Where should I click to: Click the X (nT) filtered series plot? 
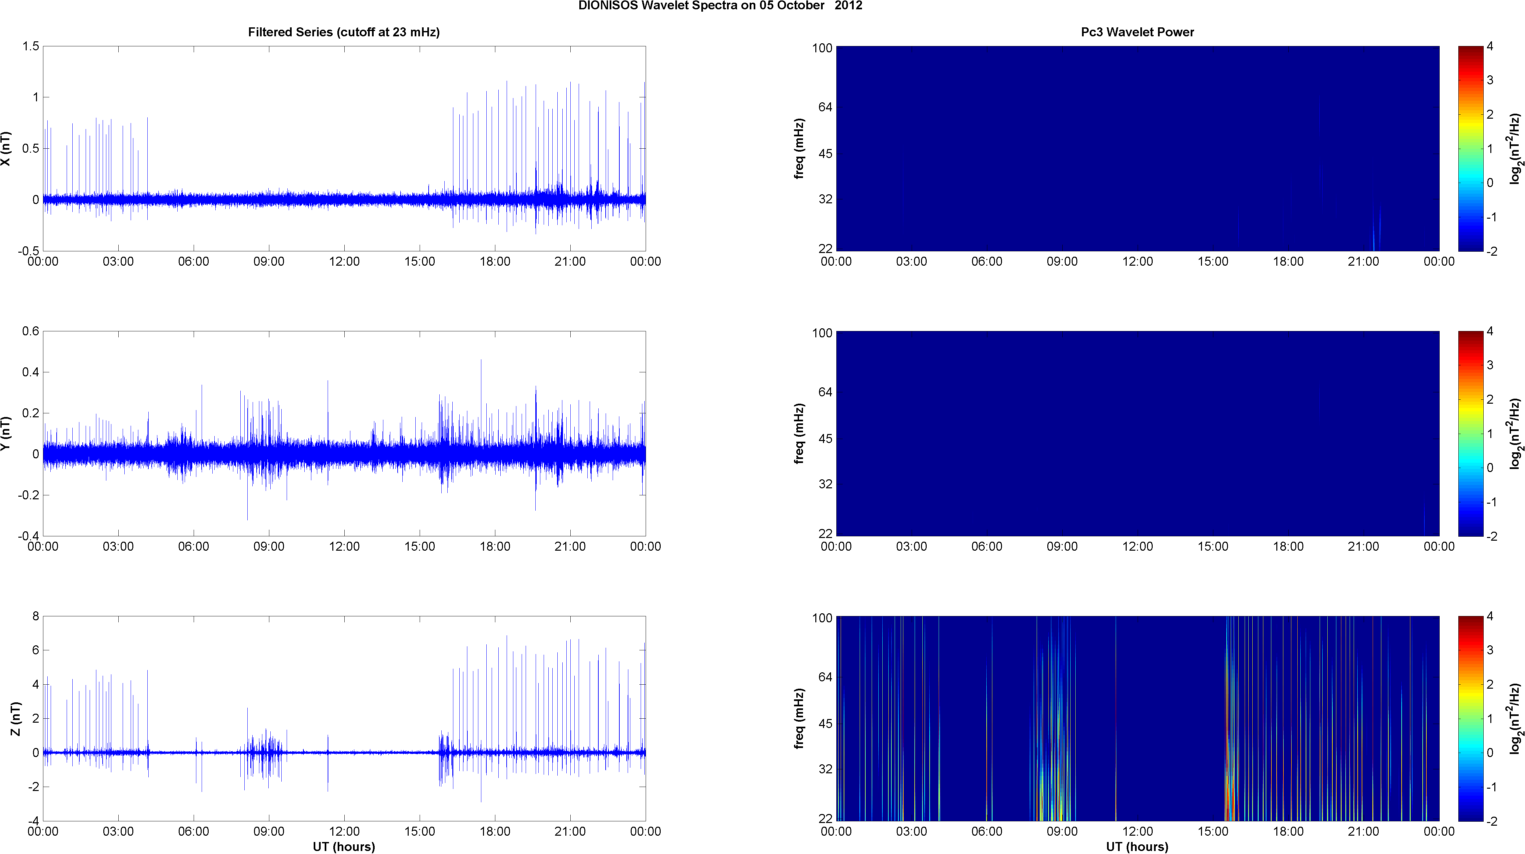344,149
